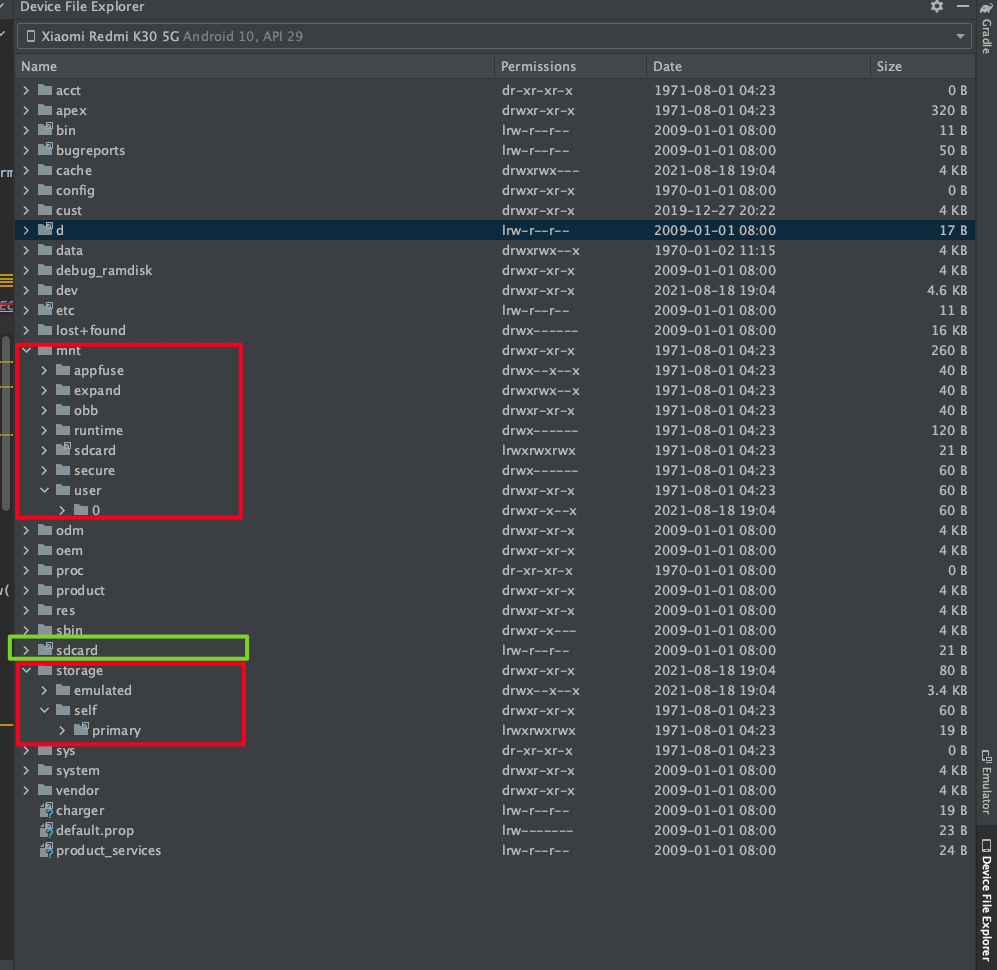Select the data folder row
The width and height of the screenshot is (997, 970).
point(495,250)
